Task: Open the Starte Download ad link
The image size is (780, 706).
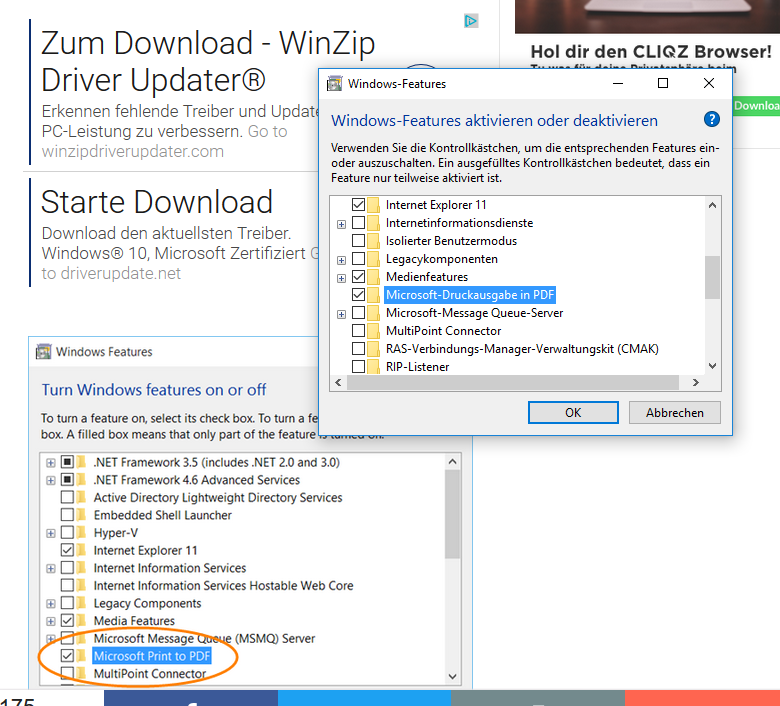Action: pos(157,202)
